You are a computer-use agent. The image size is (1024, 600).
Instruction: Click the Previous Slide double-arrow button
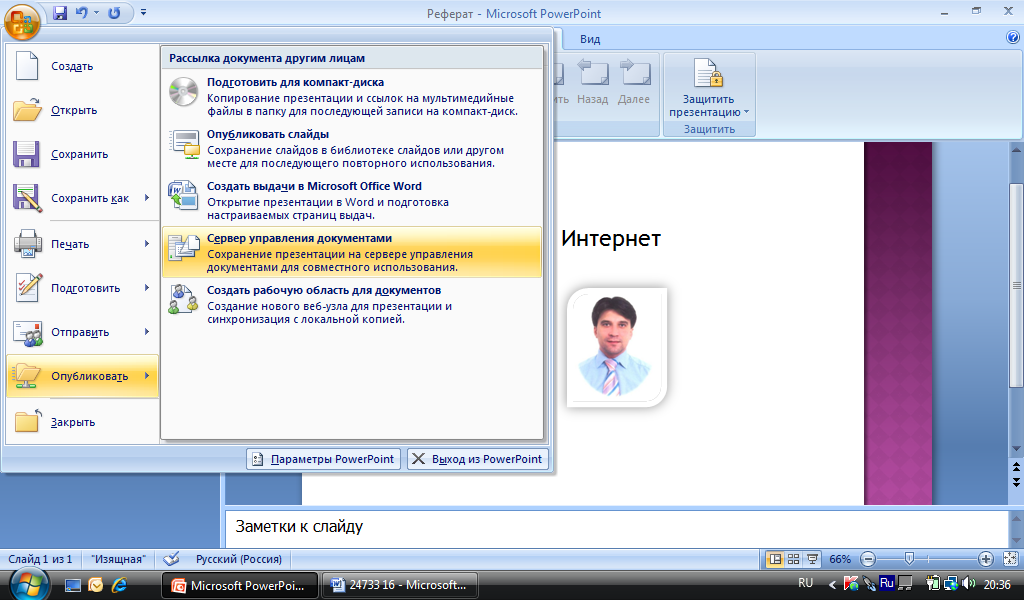(x=1016, y=467)
